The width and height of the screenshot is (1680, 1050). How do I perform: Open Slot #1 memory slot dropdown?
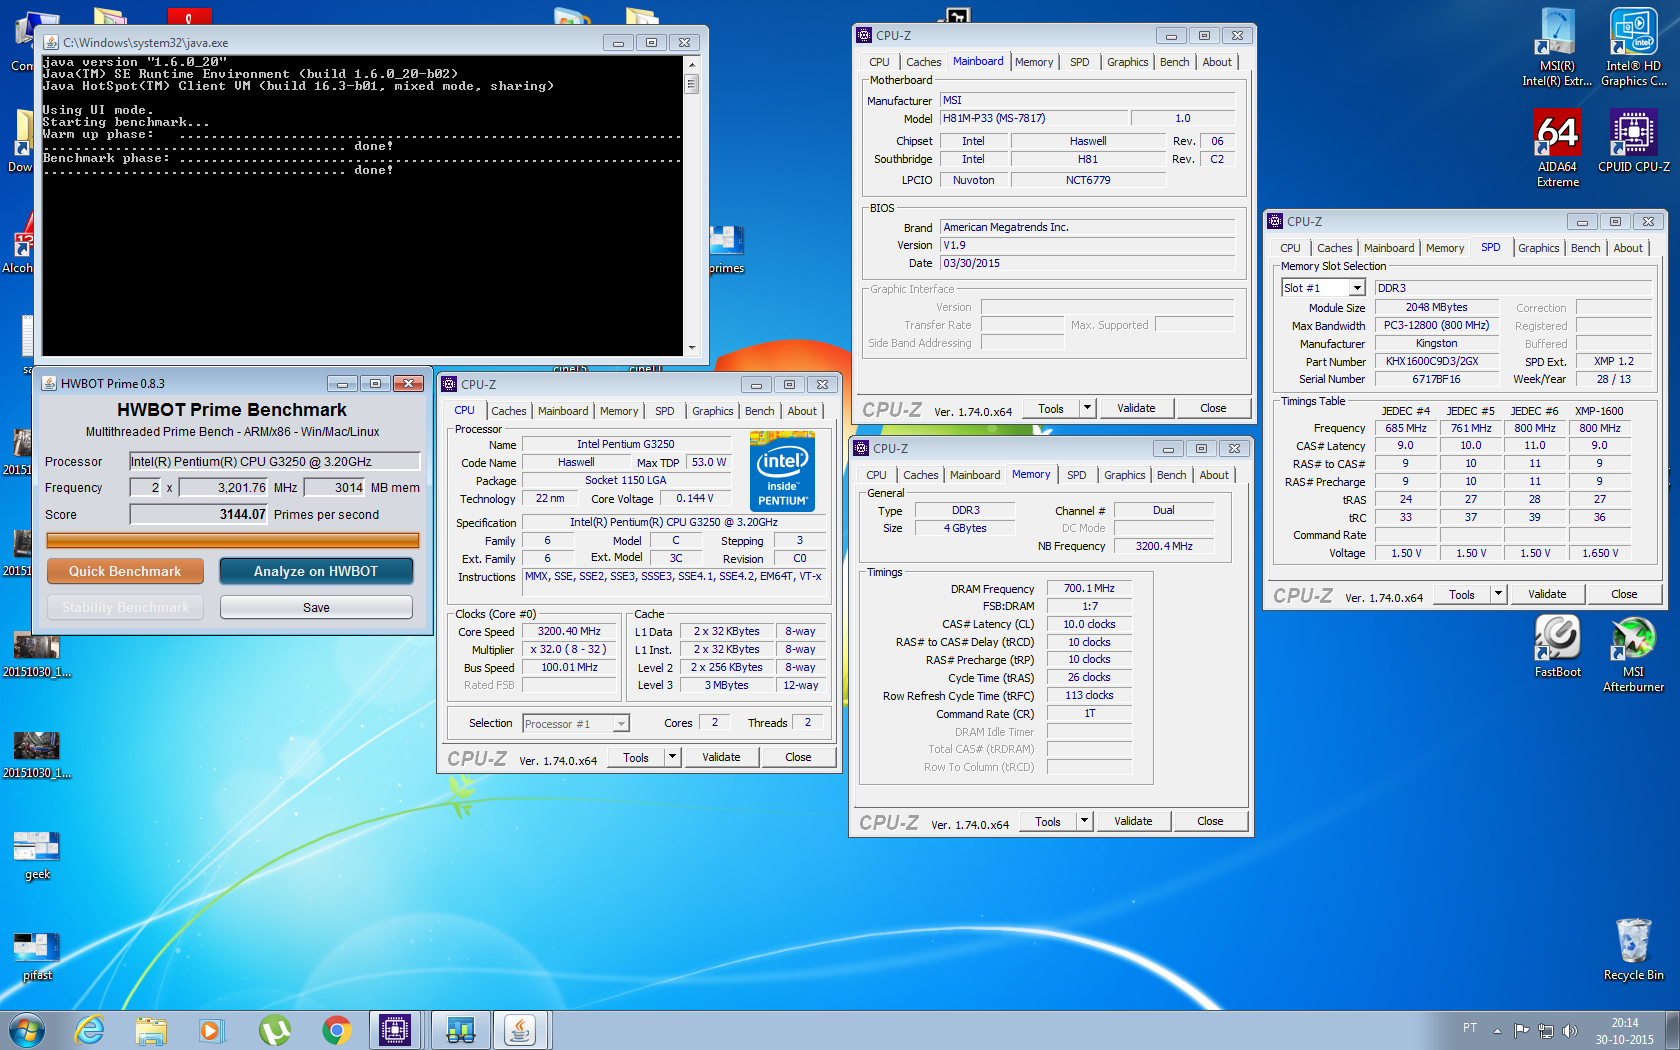[1358, 288]
